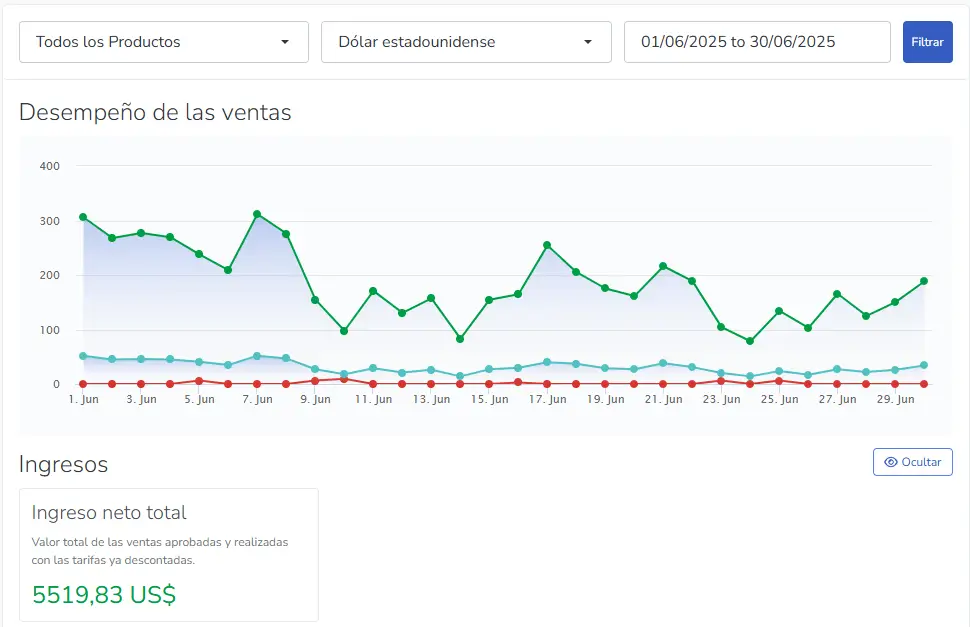Select the green data point on 10 Jun
Viewport: 970px width, 627px height.
(344, 331)
